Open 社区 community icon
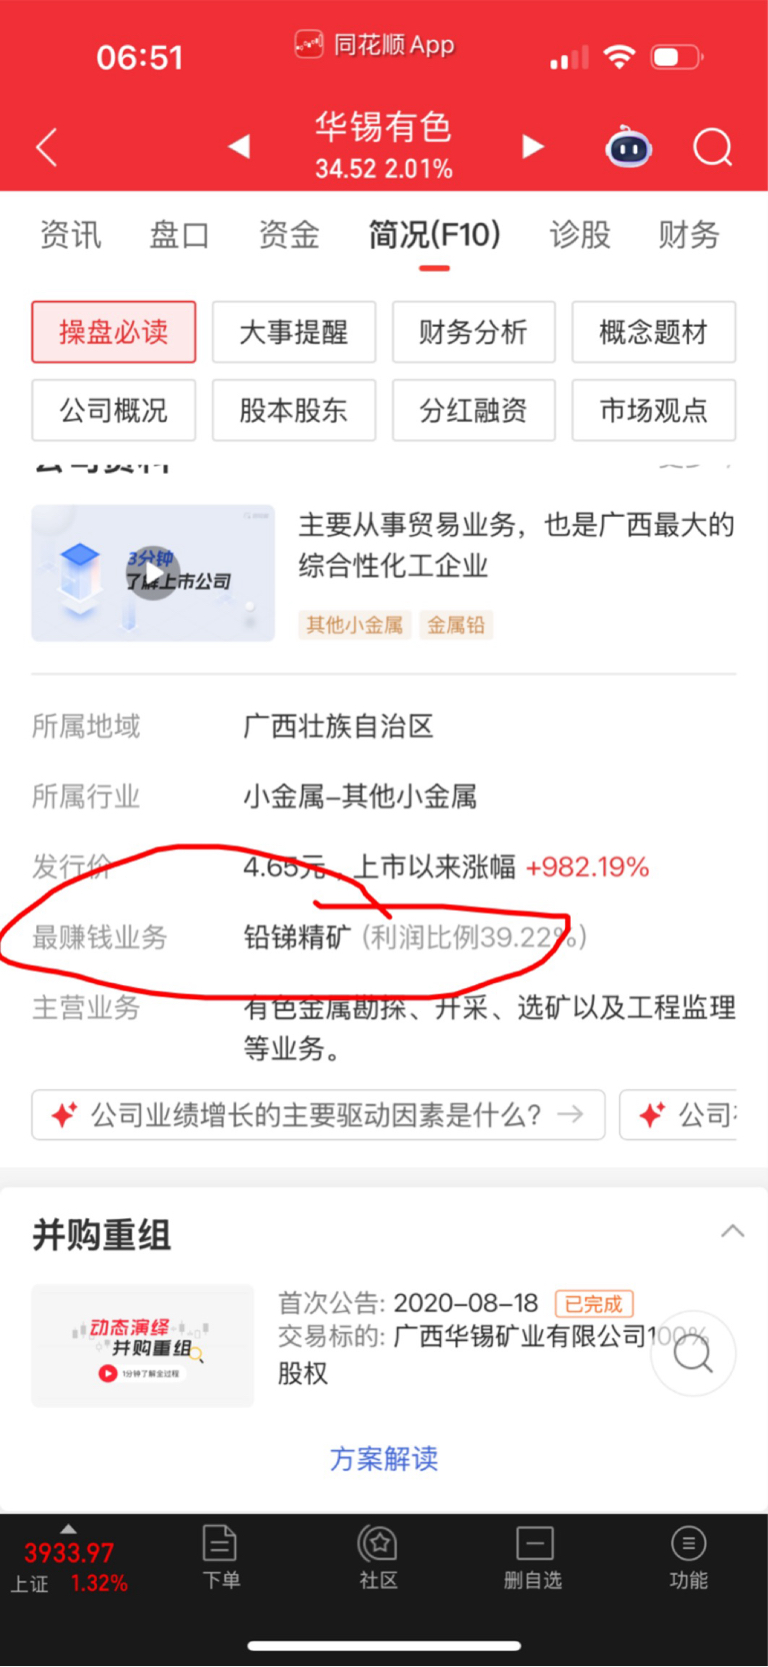The image size is (768, 1667). 378,1557
